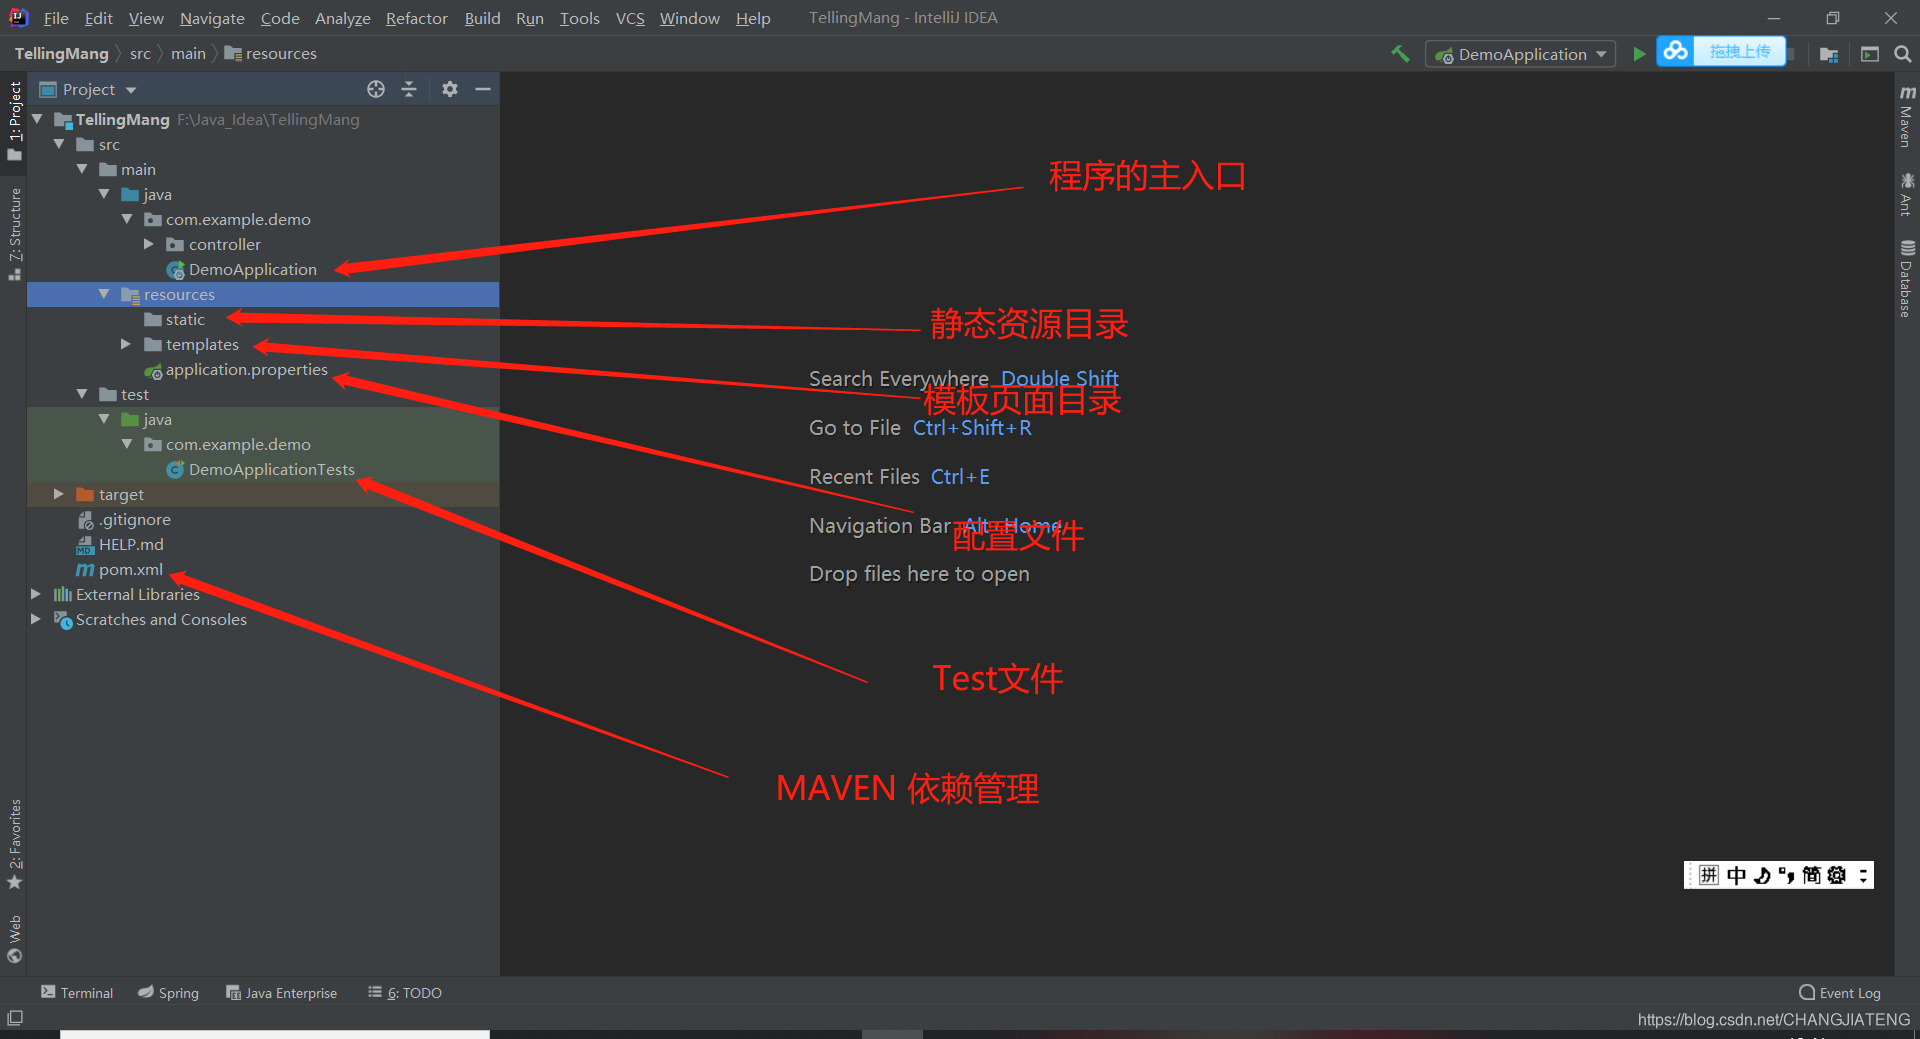The height and width of the screenshot is (1039, 1920).
Task: Hide the Project panel with minus icon
Action: [x=483, y=89]
